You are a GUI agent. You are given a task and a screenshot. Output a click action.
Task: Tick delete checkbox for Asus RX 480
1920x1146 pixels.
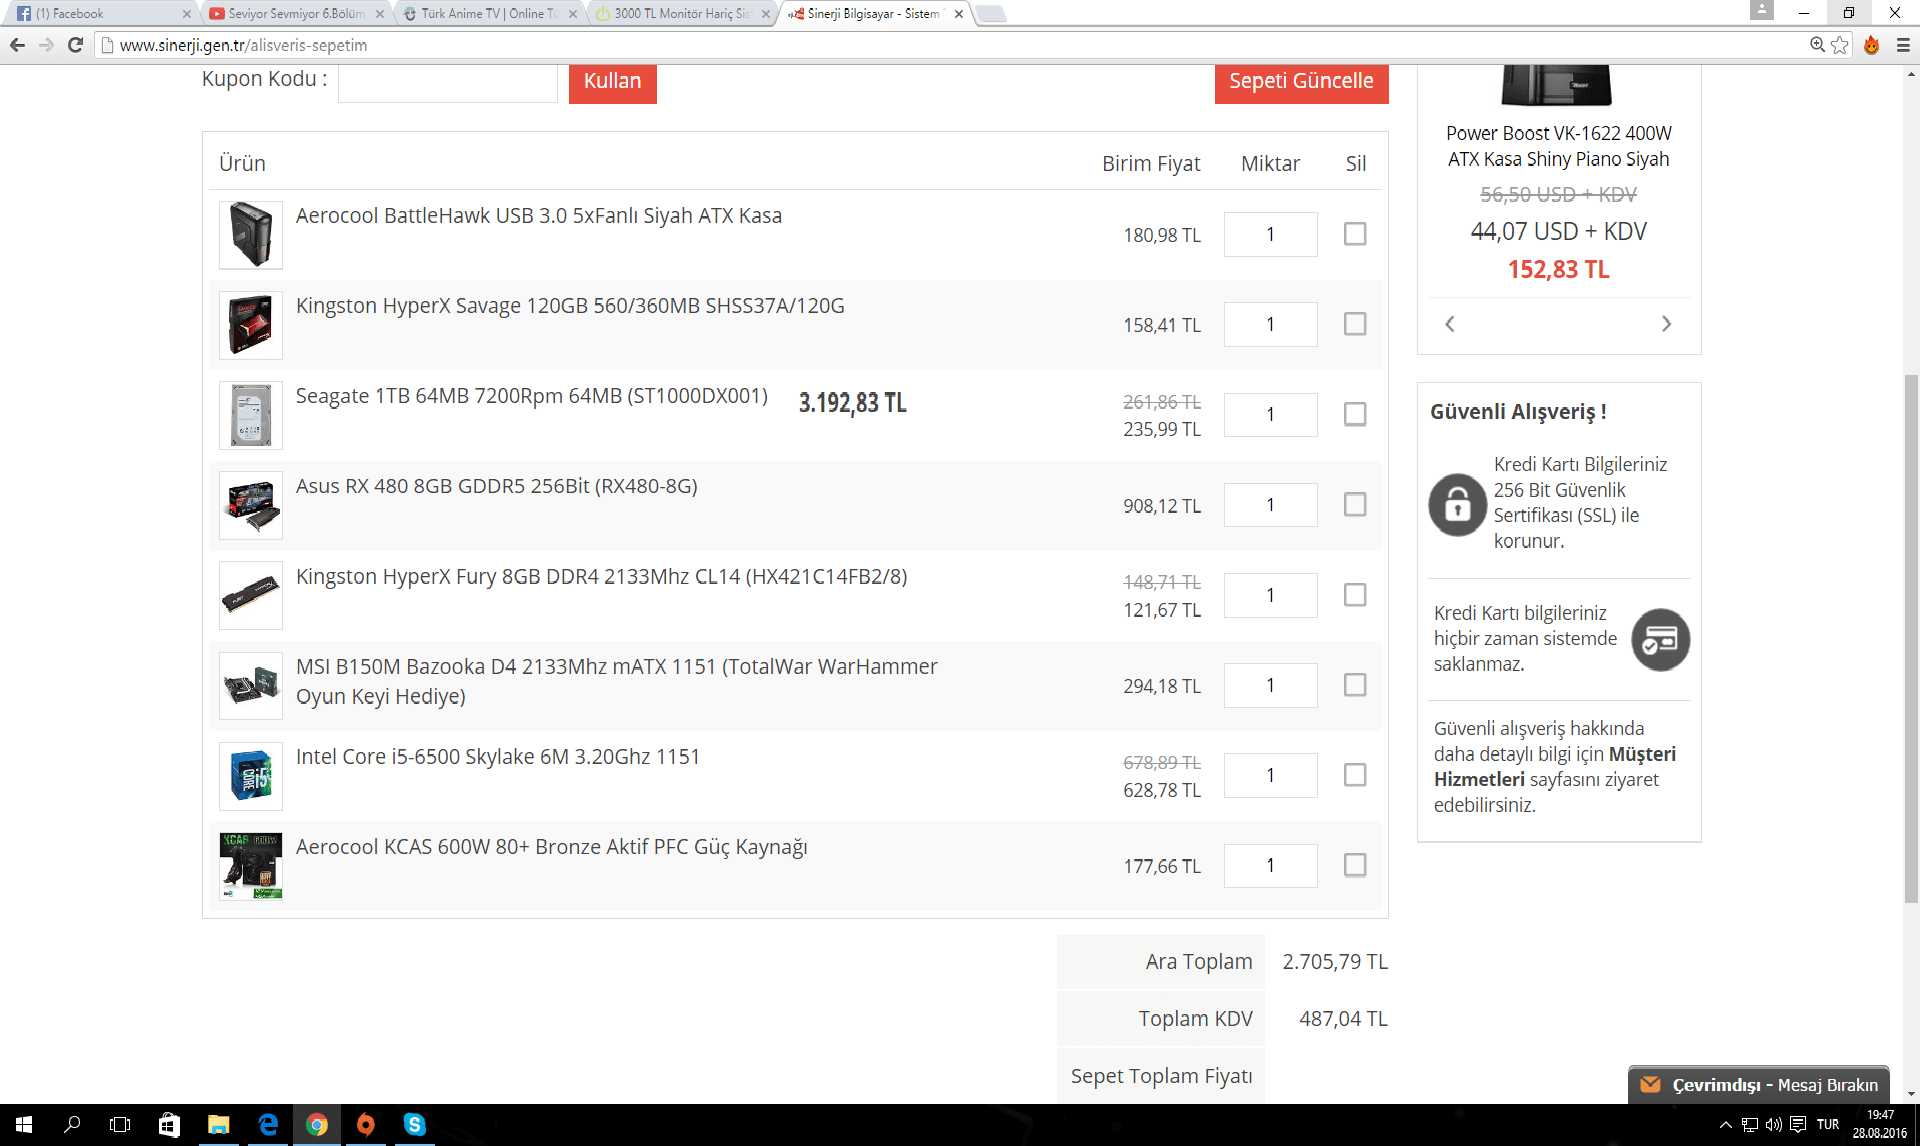click(x=1355, y=505)
